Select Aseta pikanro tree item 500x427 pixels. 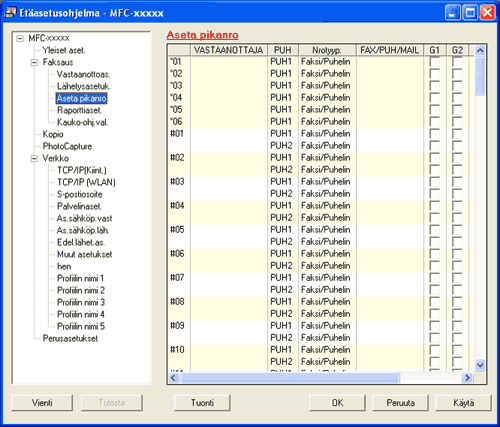click(x=82, y=98)
